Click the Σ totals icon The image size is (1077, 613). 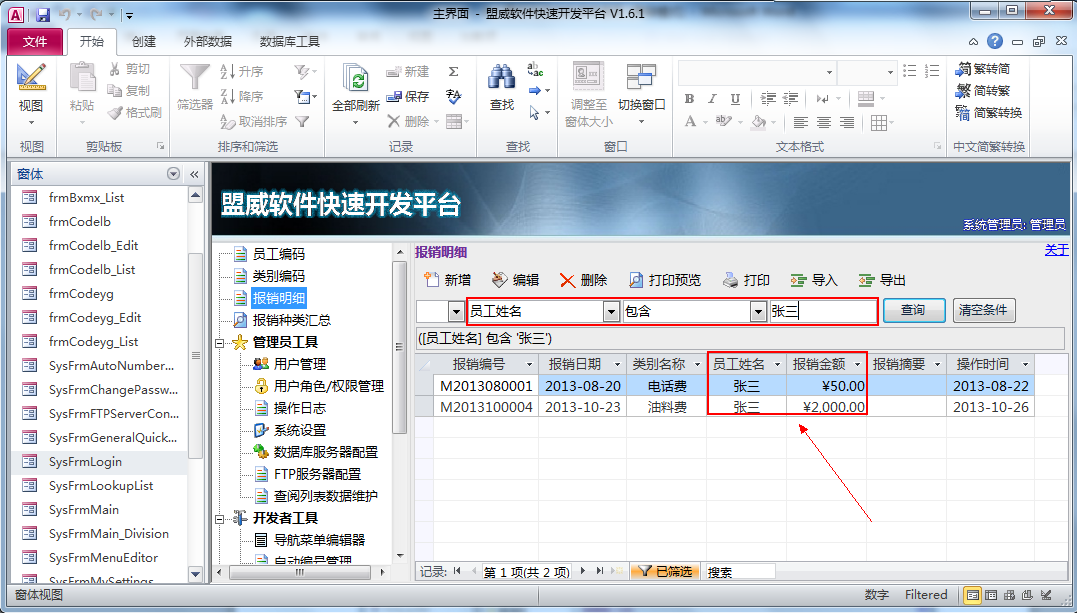point(453,71)
